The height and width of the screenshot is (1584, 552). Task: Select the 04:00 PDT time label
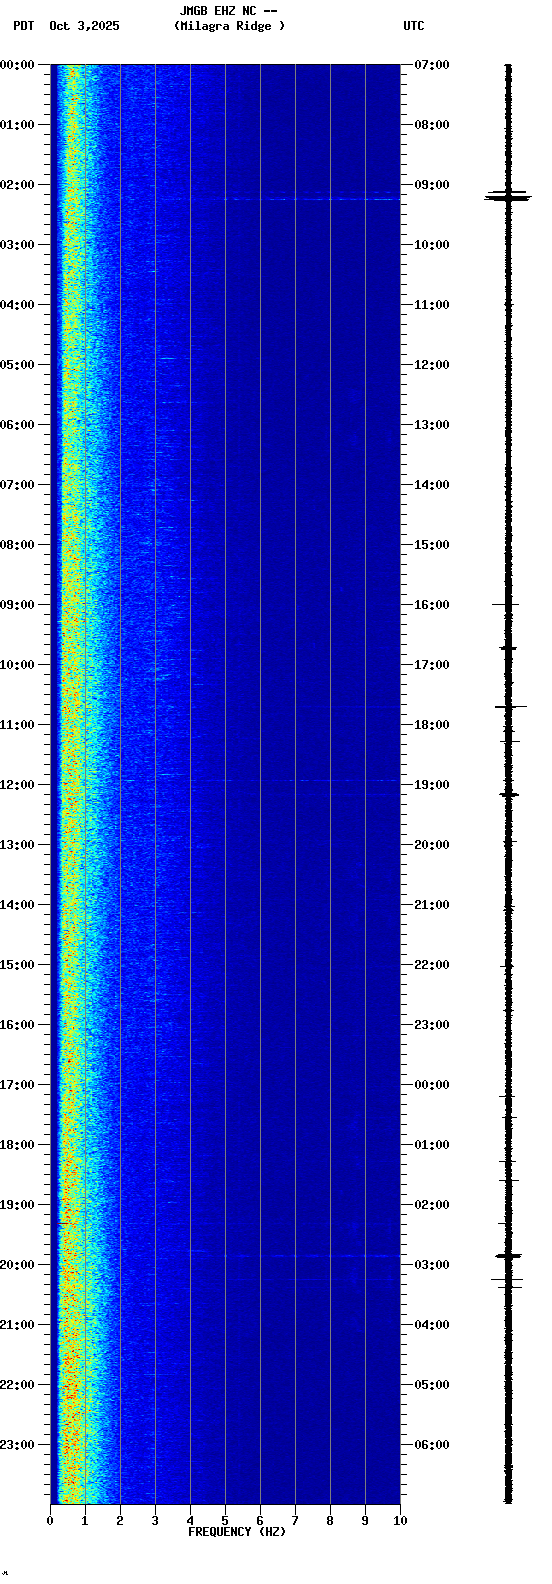[x=17, y=305]
